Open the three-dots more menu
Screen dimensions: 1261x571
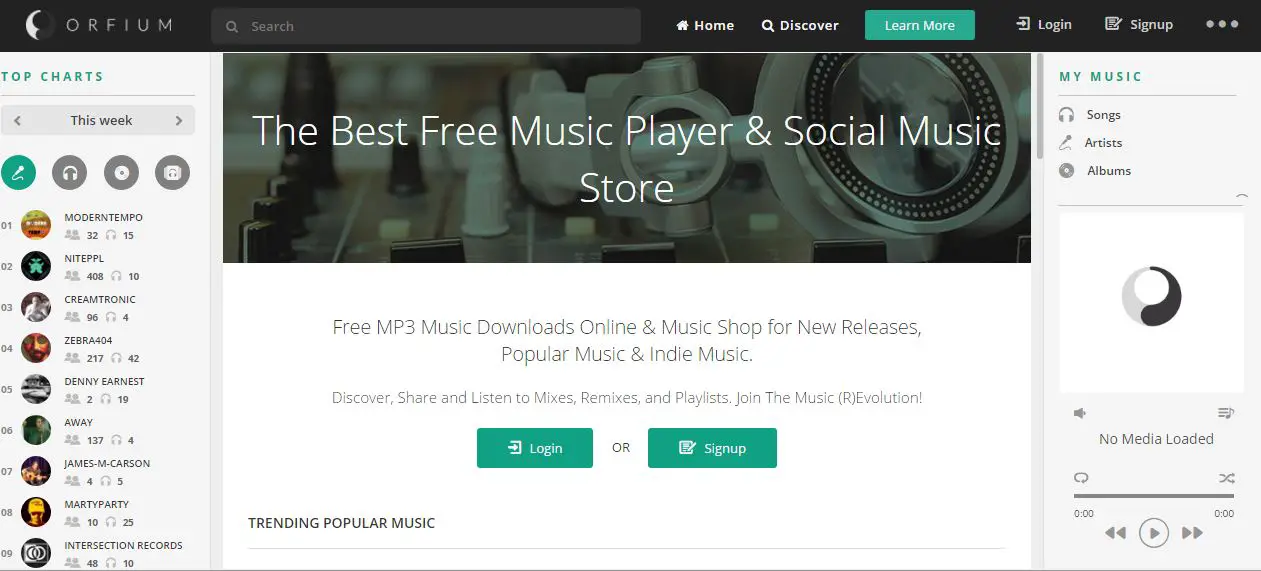coord(1222,25)
